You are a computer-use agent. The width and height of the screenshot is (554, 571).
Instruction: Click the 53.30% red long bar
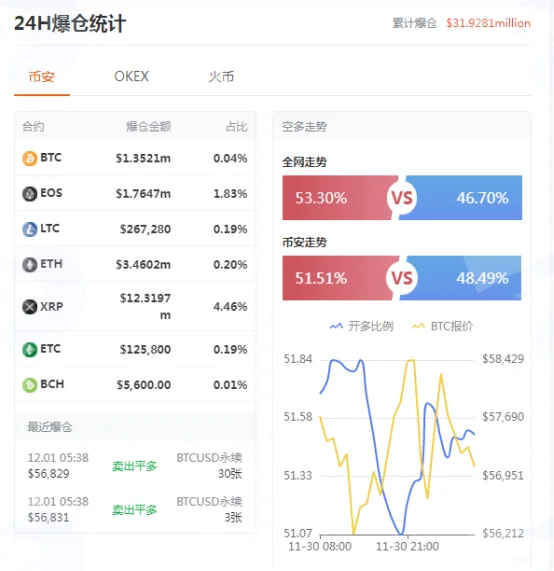click(x=338, y=198)
